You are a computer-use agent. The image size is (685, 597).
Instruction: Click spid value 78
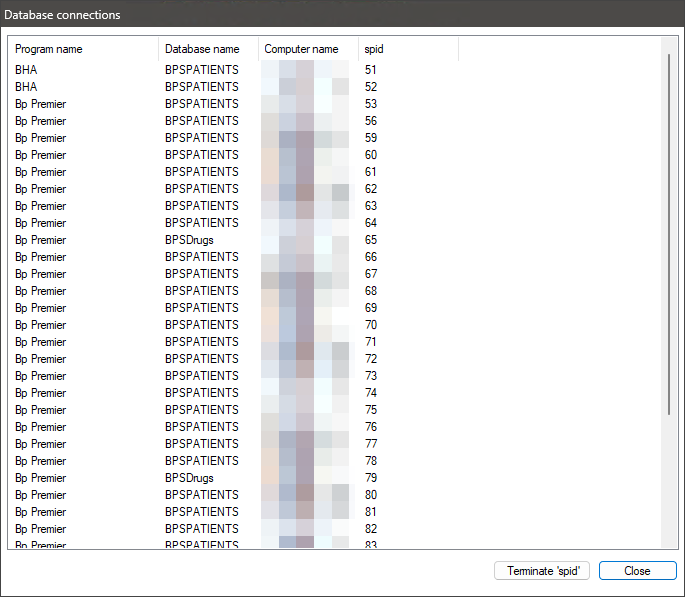click(x=370, y=461)
